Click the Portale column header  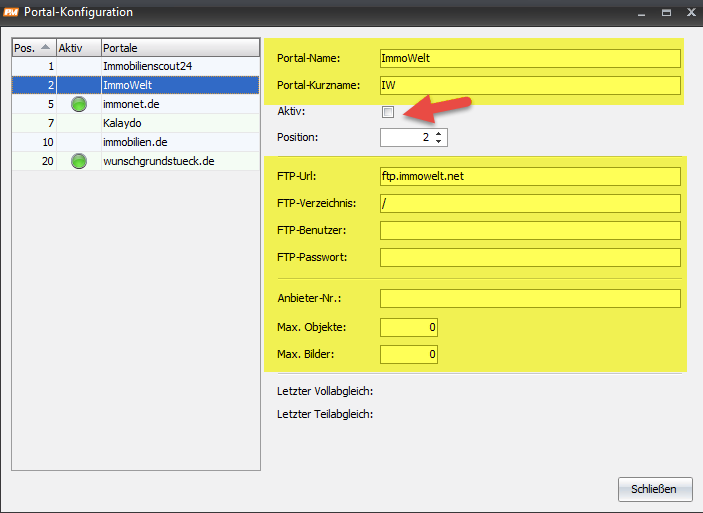[x=180, y=48]
